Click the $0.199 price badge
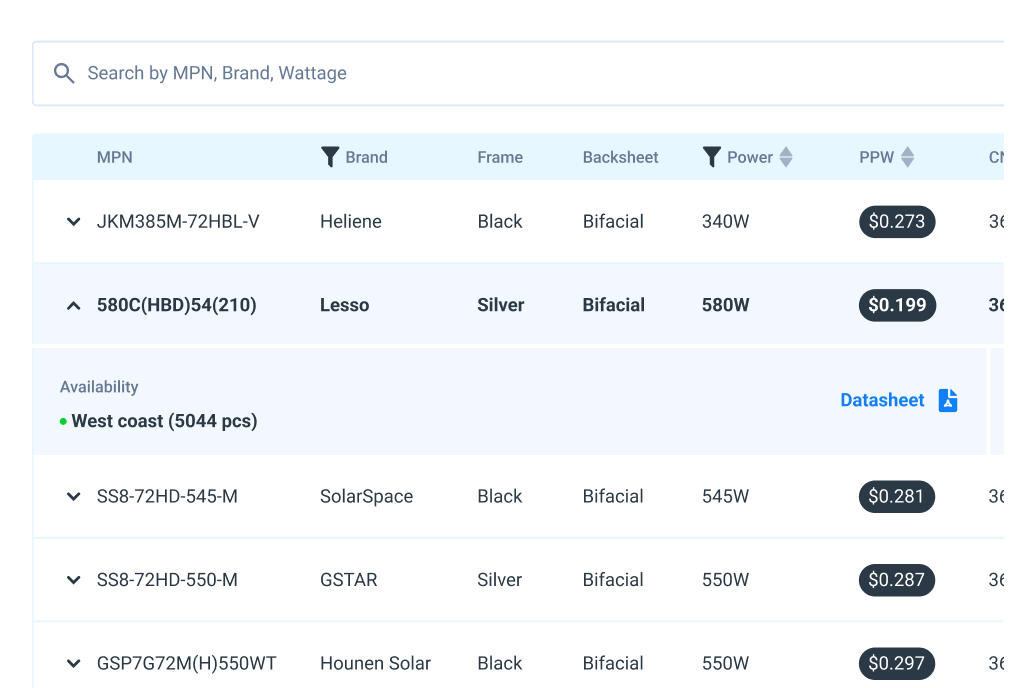Viewport: 1012px width, 688px height. coord(897,305)
